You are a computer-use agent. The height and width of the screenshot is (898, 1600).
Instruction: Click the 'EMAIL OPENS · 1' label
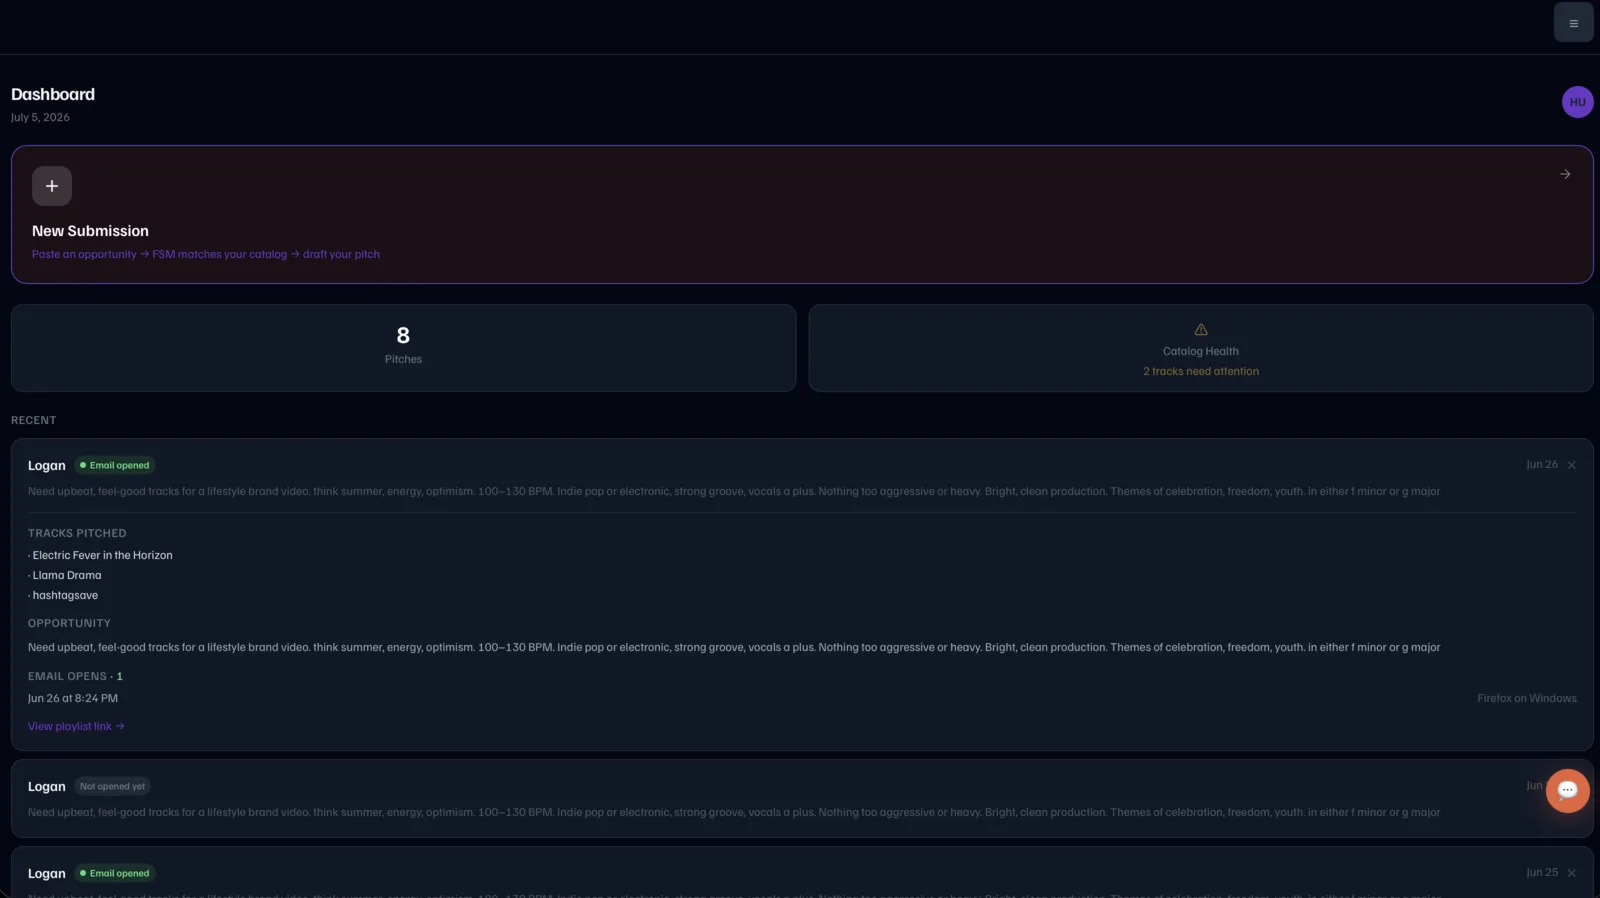[75, 676]
